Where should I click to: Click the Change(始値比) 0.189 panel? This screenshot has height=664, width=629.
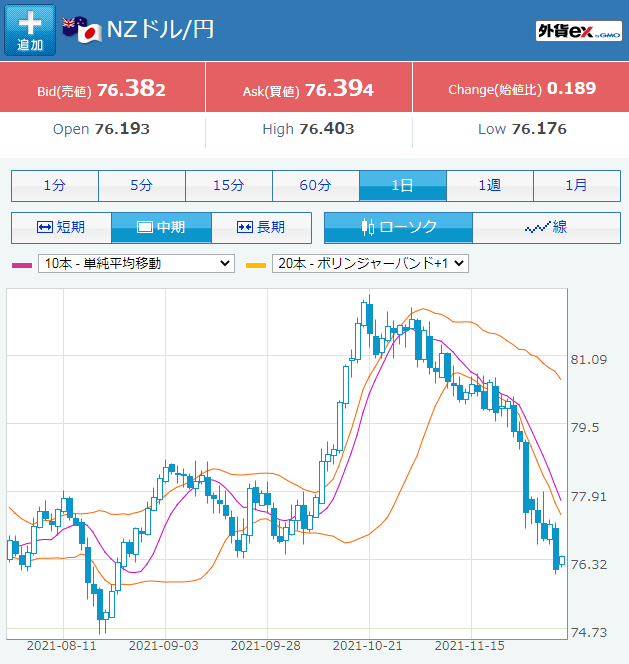click(x=521, y=87)
